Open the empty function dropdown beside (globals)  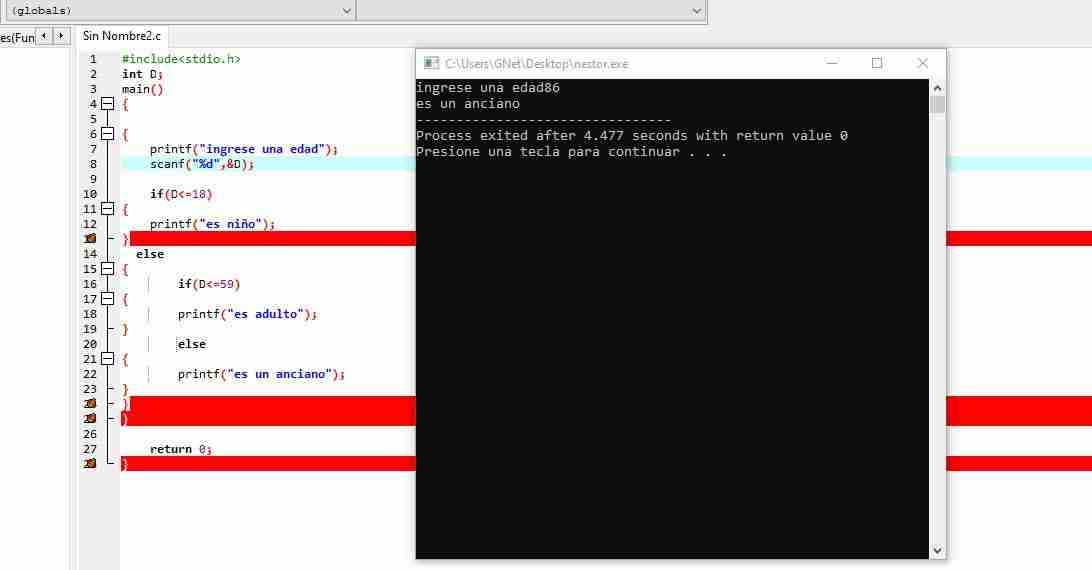(531, 10)
